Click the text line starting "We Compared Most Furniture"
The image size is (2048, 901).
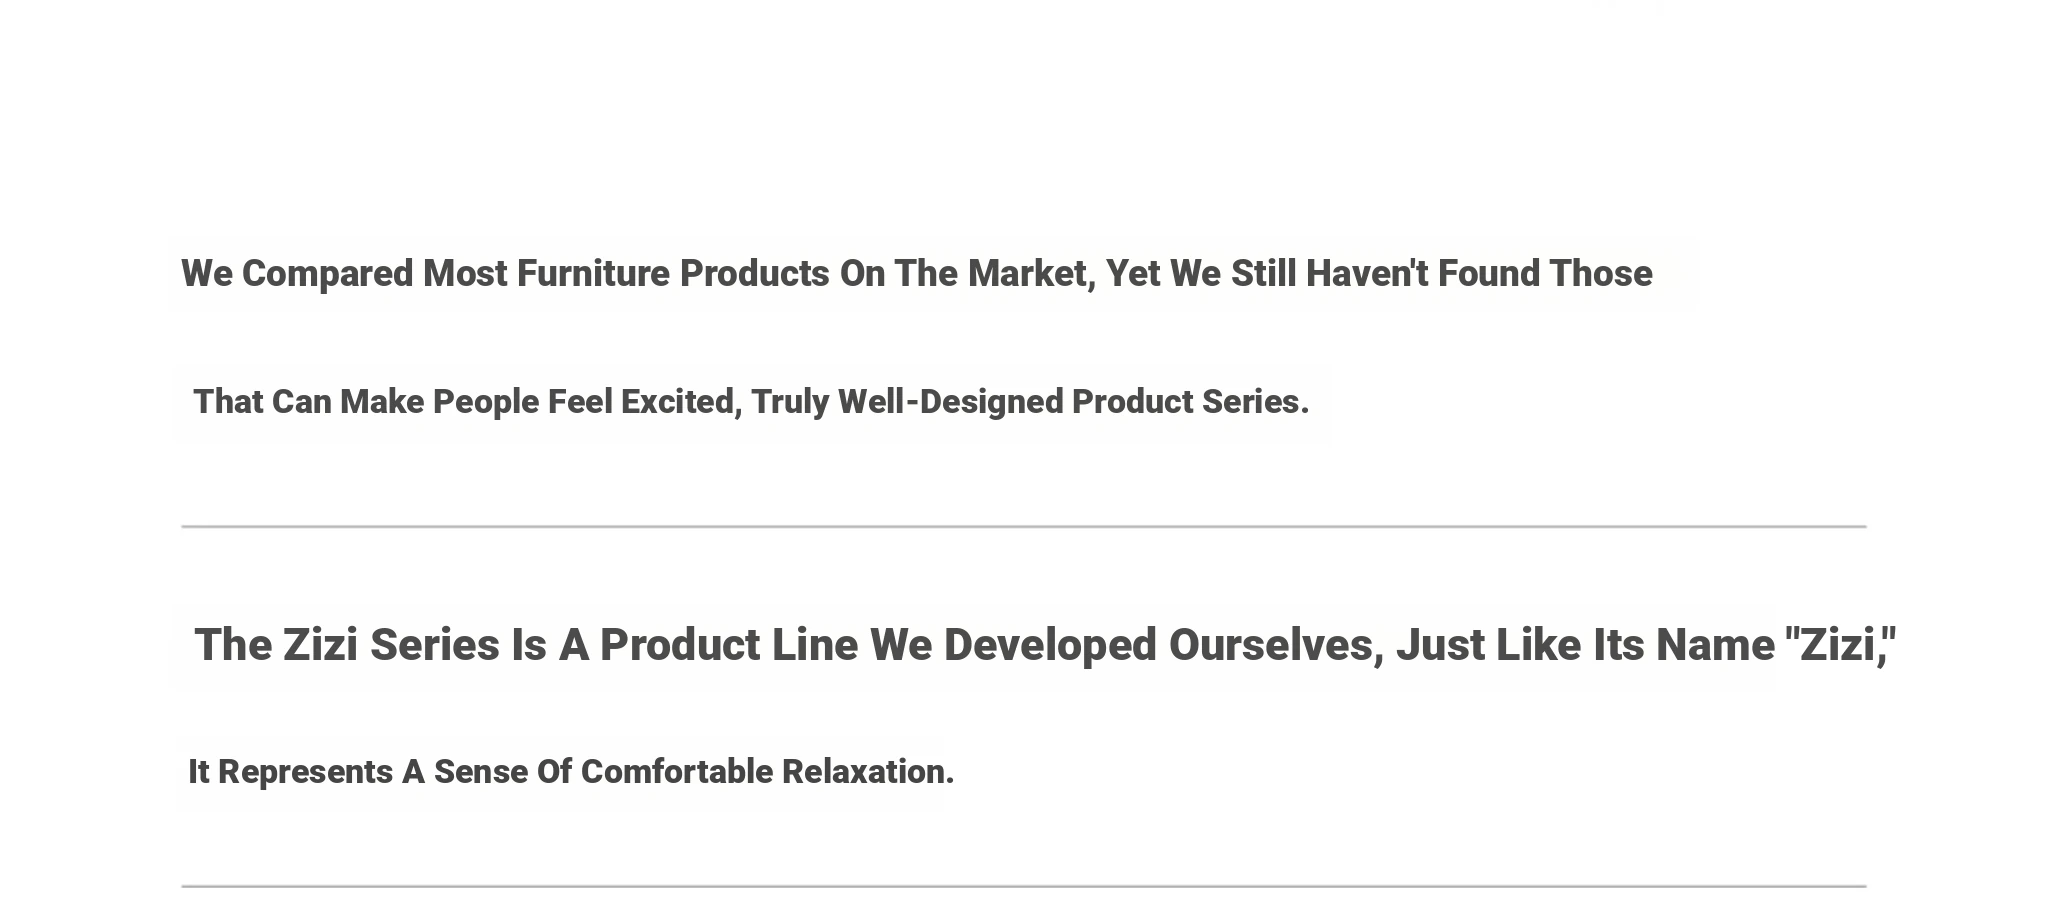click(x=916, y=274)
